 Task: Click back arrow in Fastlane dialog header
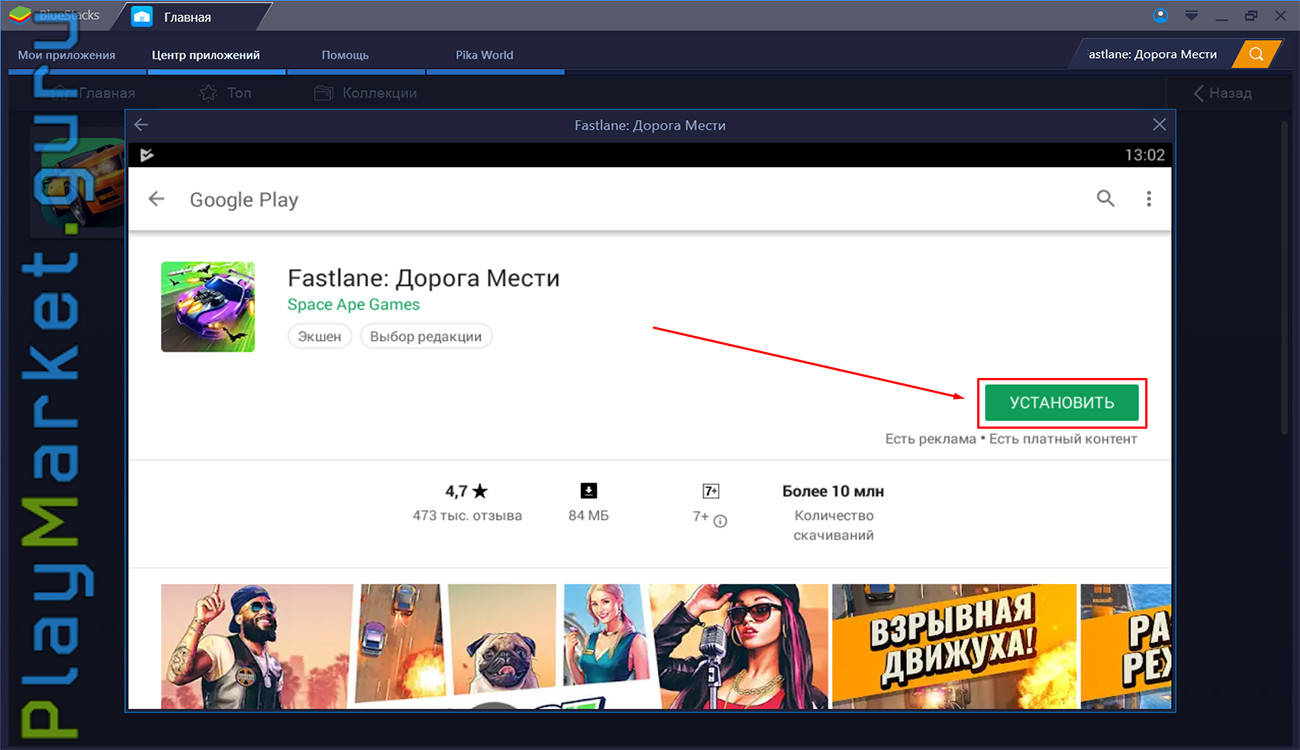[141, 125]
